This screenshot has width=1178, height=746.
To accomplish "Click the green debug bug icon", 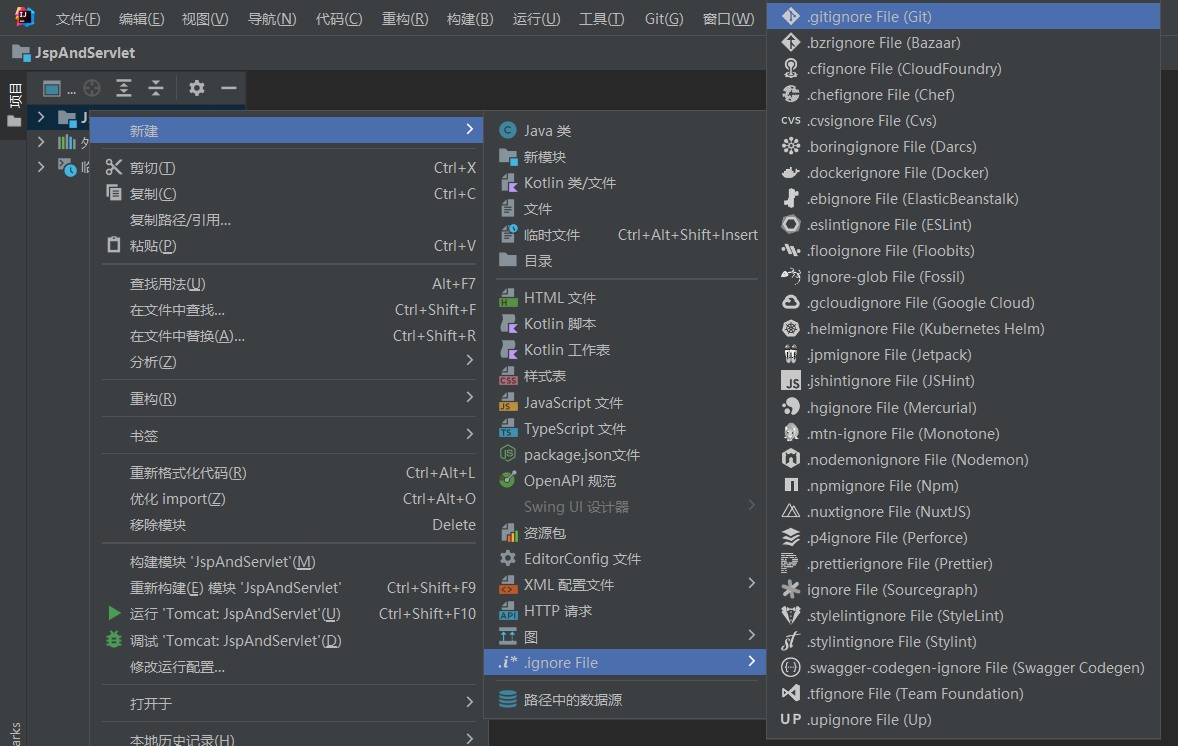I will tap(113, 640).
